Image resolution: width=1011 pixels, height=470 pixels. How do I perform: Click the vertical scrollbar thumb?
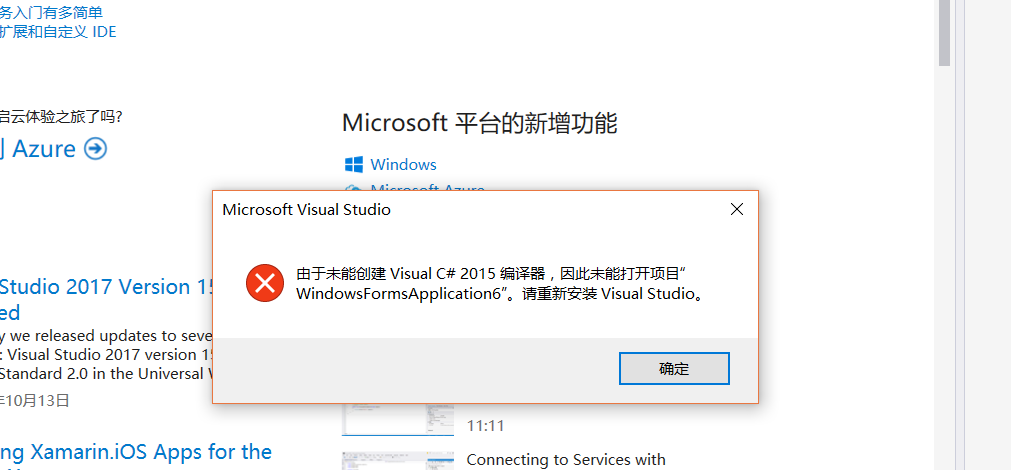[944, 33]
